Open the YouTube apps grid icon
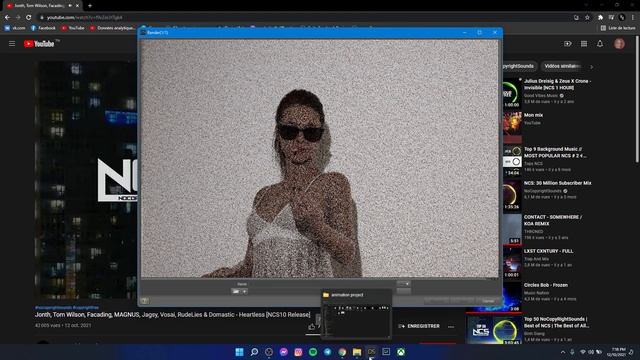Screen dimensions: 640x360 coord(584,44)
